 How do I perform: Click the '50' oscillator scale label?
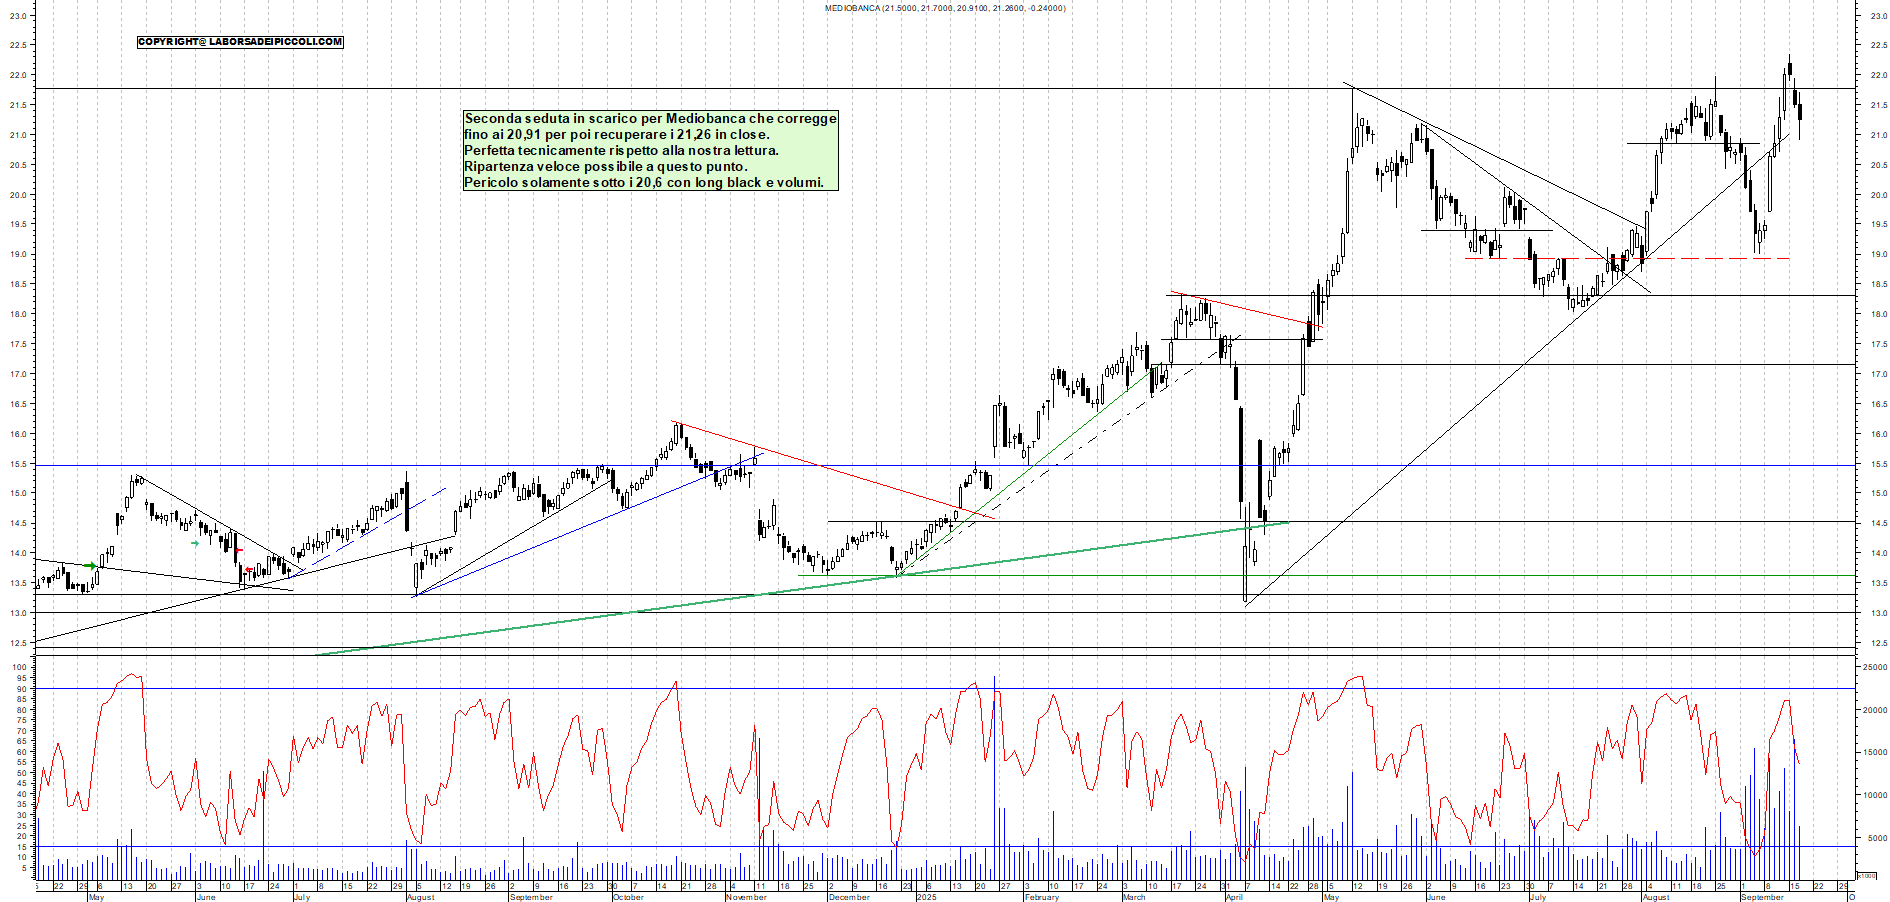[22, 773]
